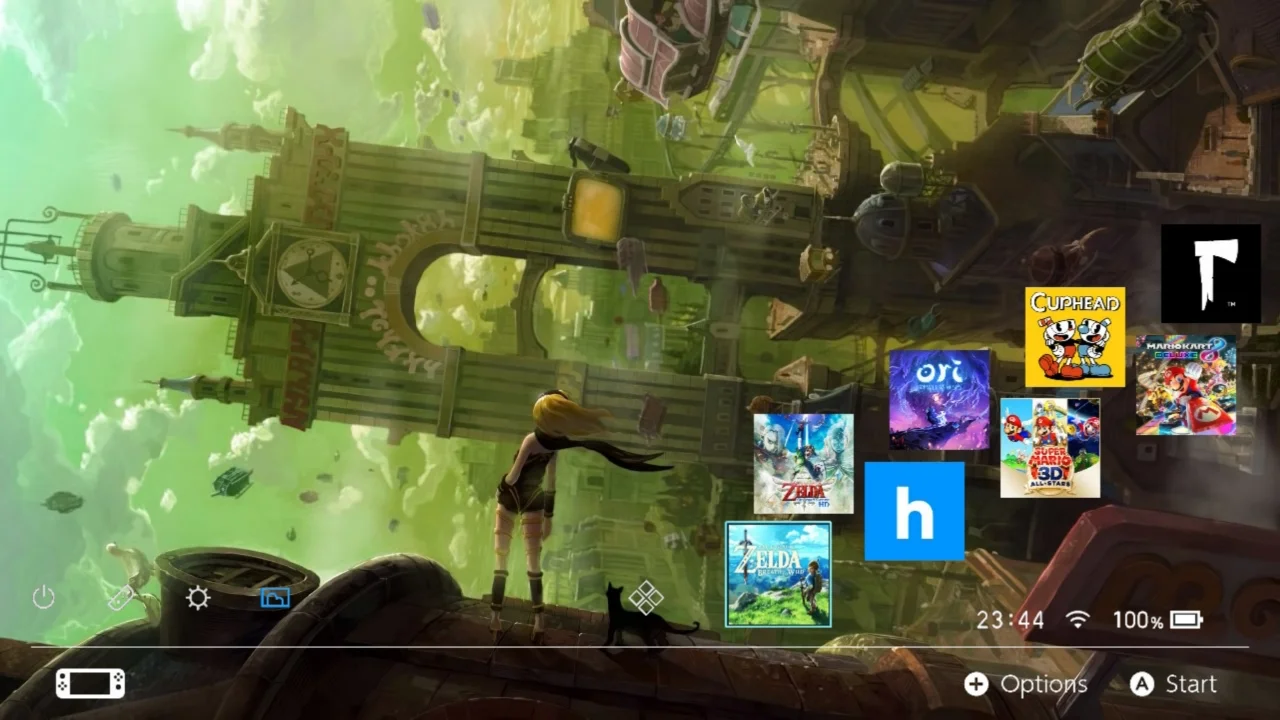Open the Power options icon

click(43, 598)
